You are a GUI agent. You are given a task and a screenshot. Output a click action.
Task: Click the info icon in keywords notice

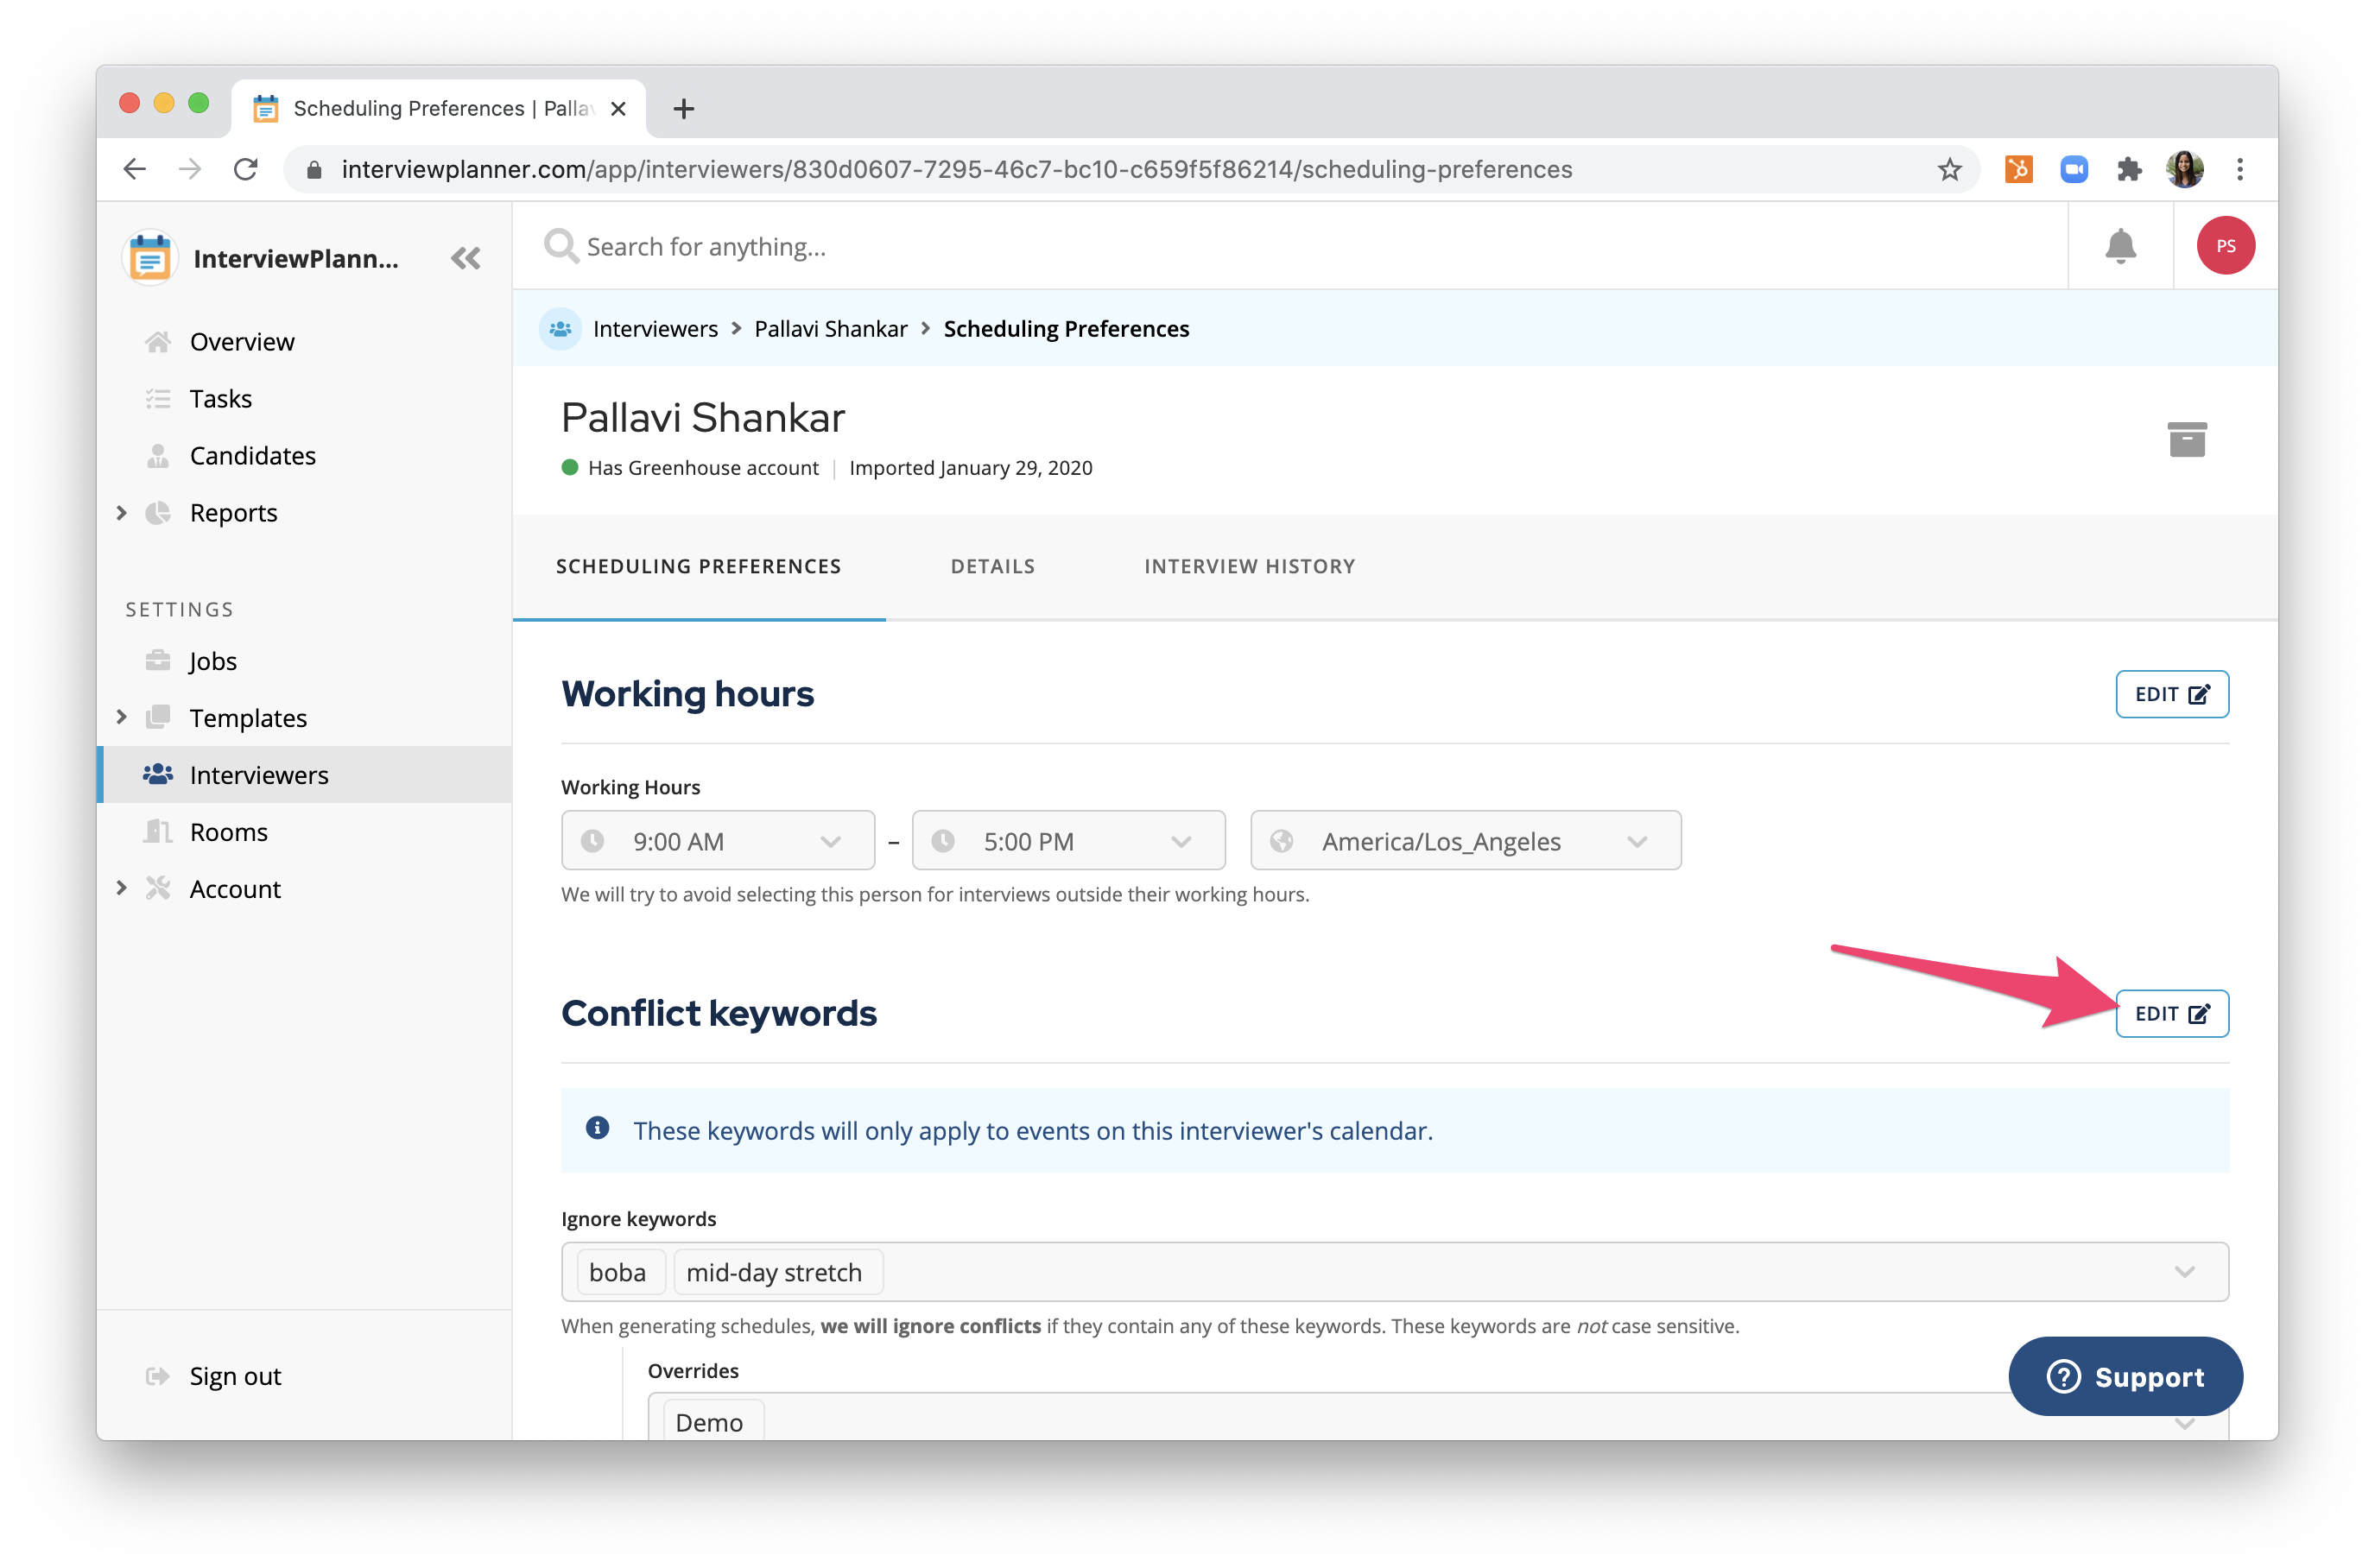pos(598,1128)
